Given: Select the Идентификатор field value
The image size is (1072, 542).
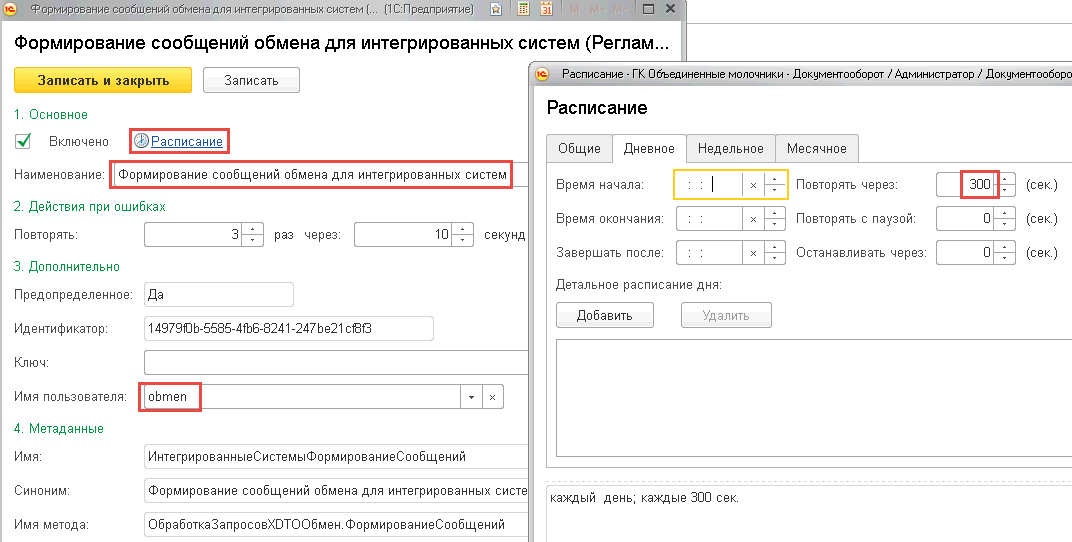Looking at the screenshot, I should click(x=289, y=329).
